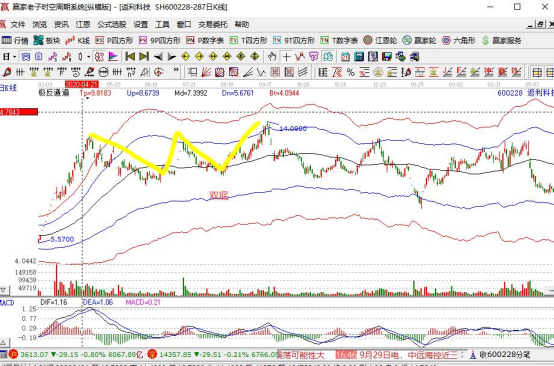
Task: Open the T四方形 time square
Action: (248, 41)
